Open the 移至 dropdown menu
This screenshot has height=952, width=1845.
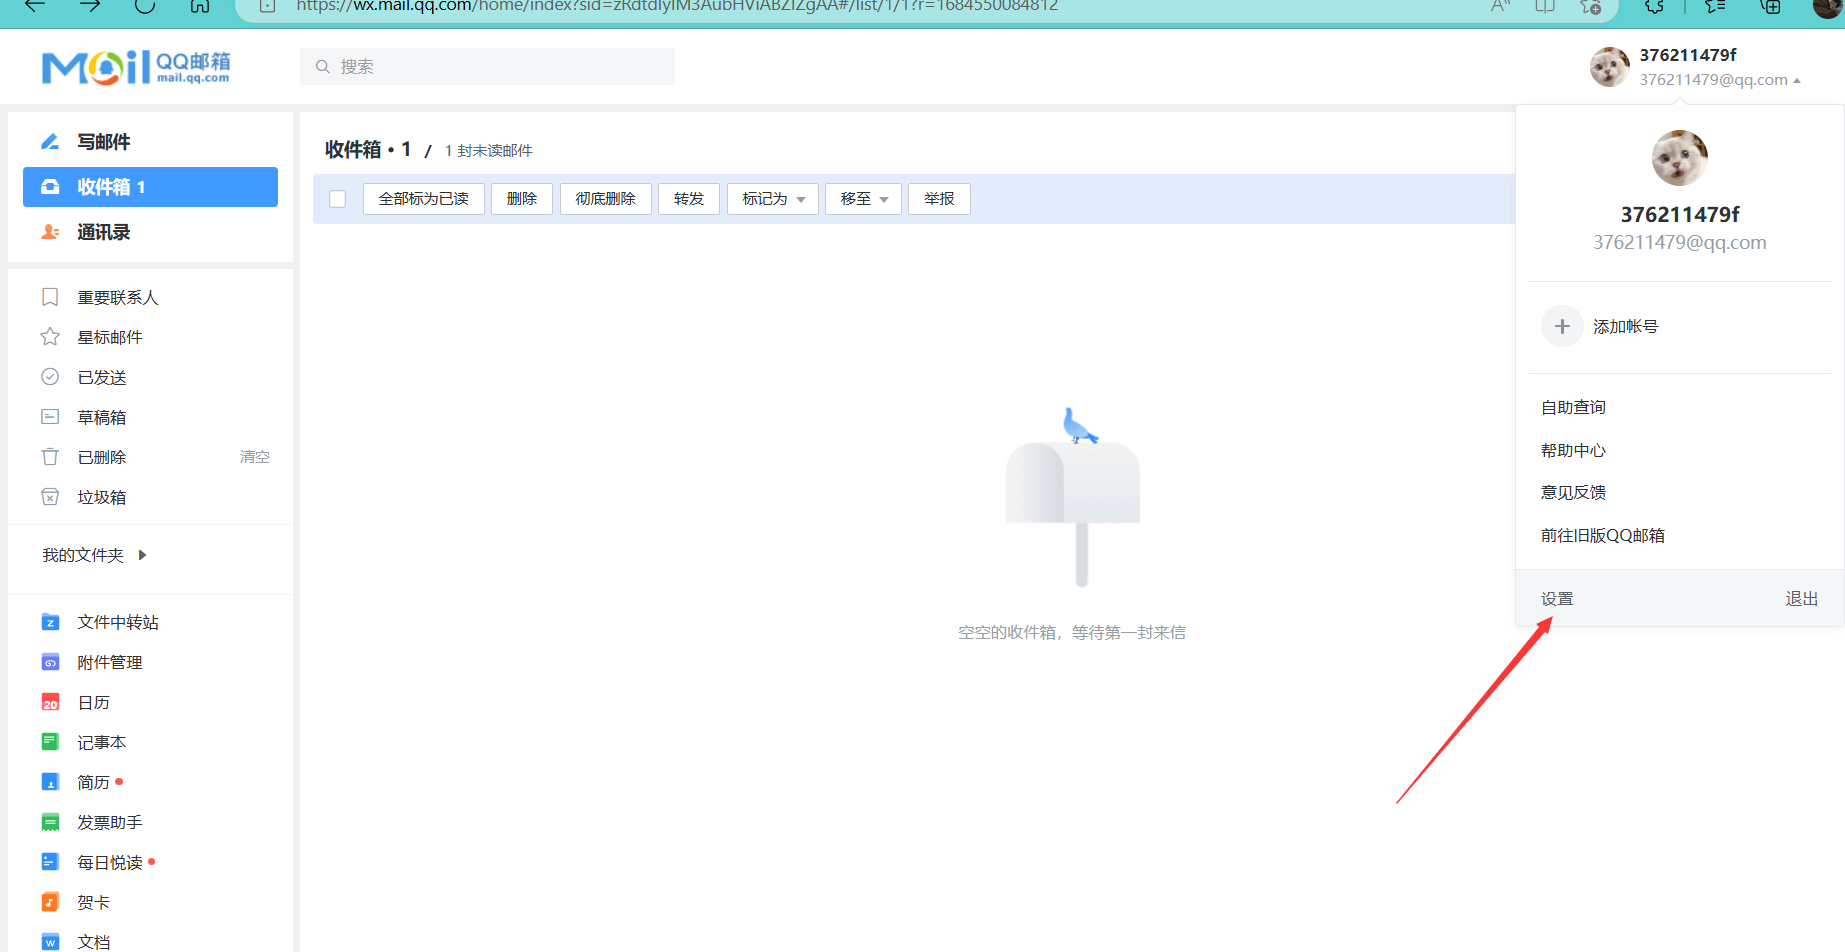[x=864, y=199]
